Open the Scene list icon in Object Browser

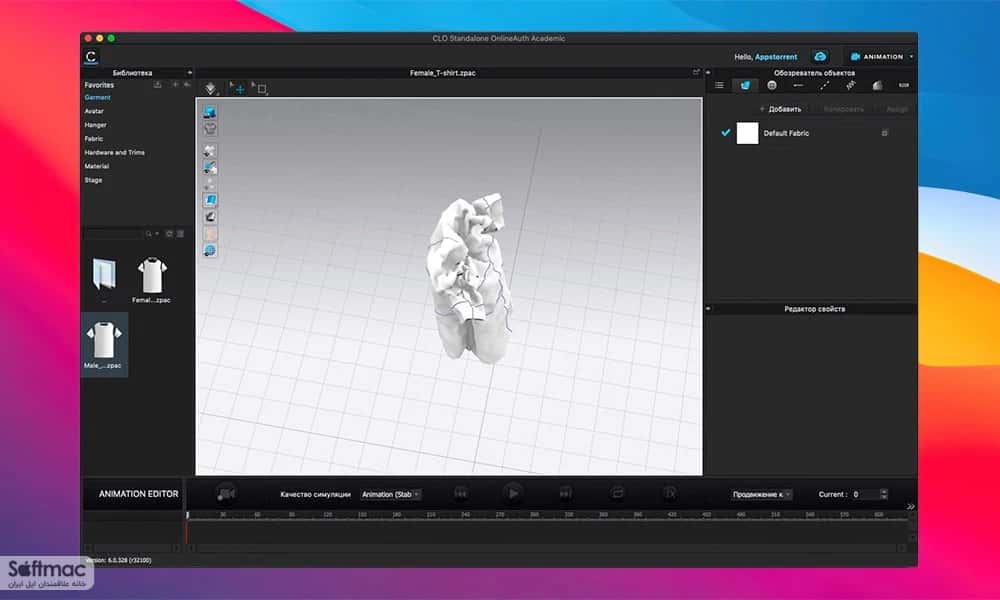click(x=719, y=85)
